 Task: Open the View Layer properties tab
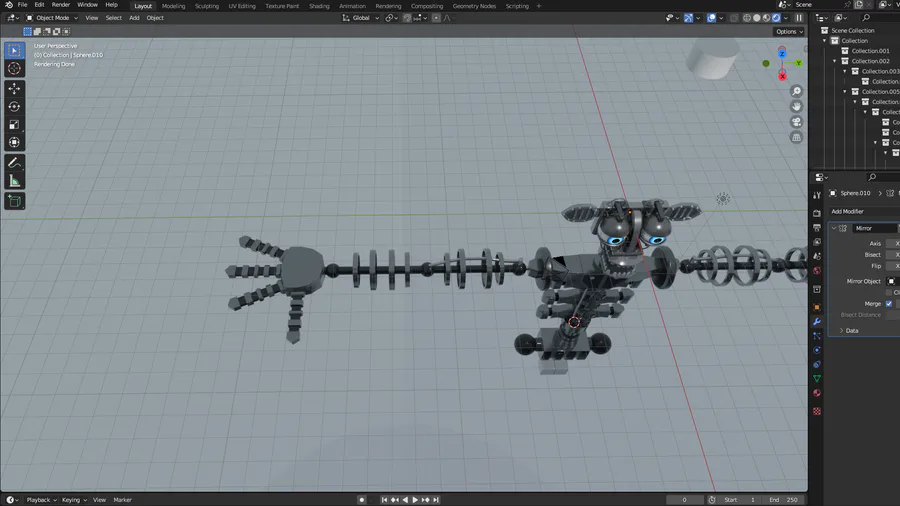pos(817,242)
